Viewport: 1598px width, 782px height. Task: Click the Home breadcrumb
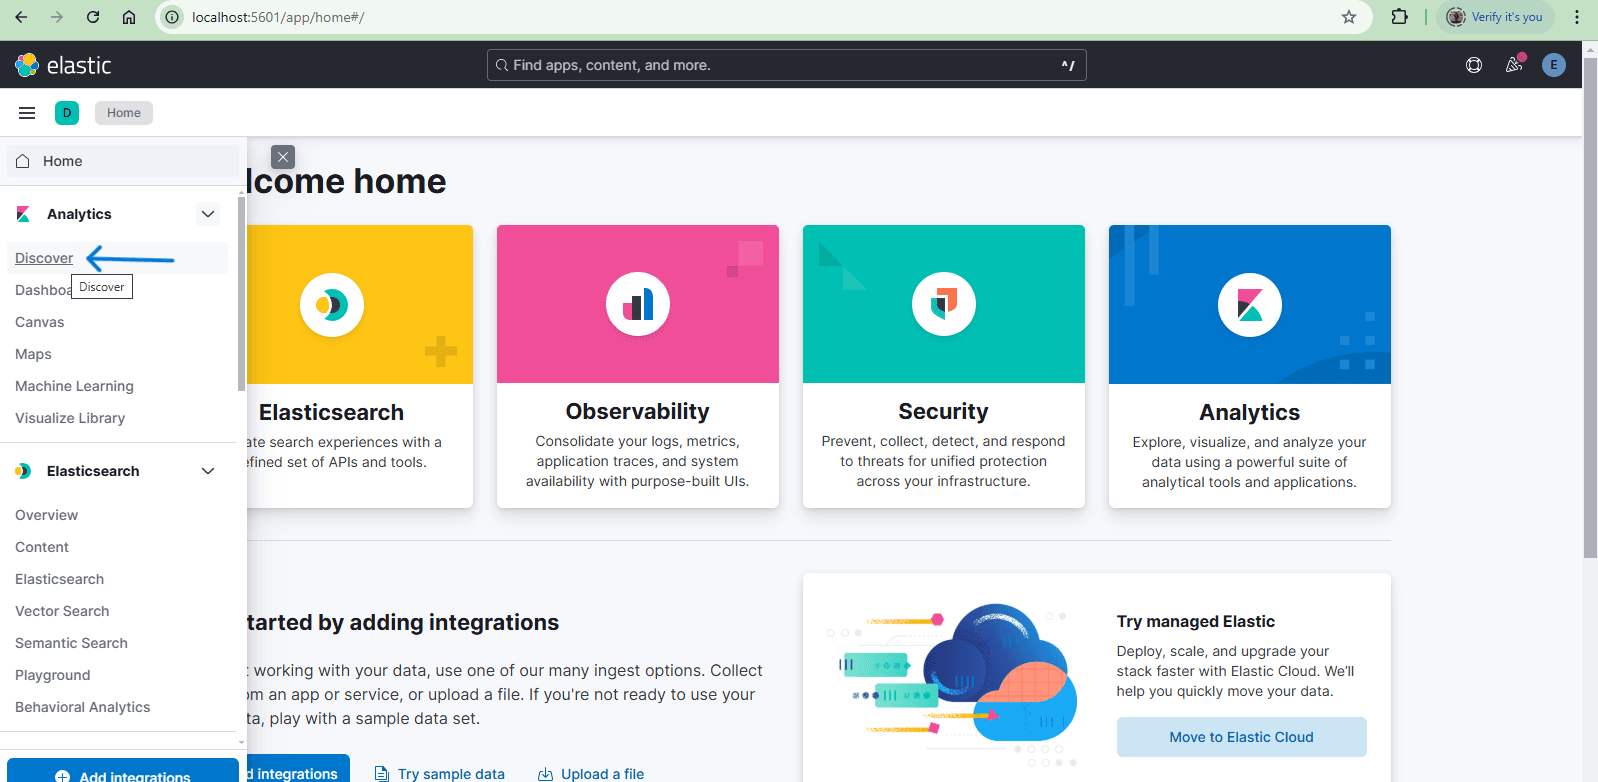[x=124, y=113]
